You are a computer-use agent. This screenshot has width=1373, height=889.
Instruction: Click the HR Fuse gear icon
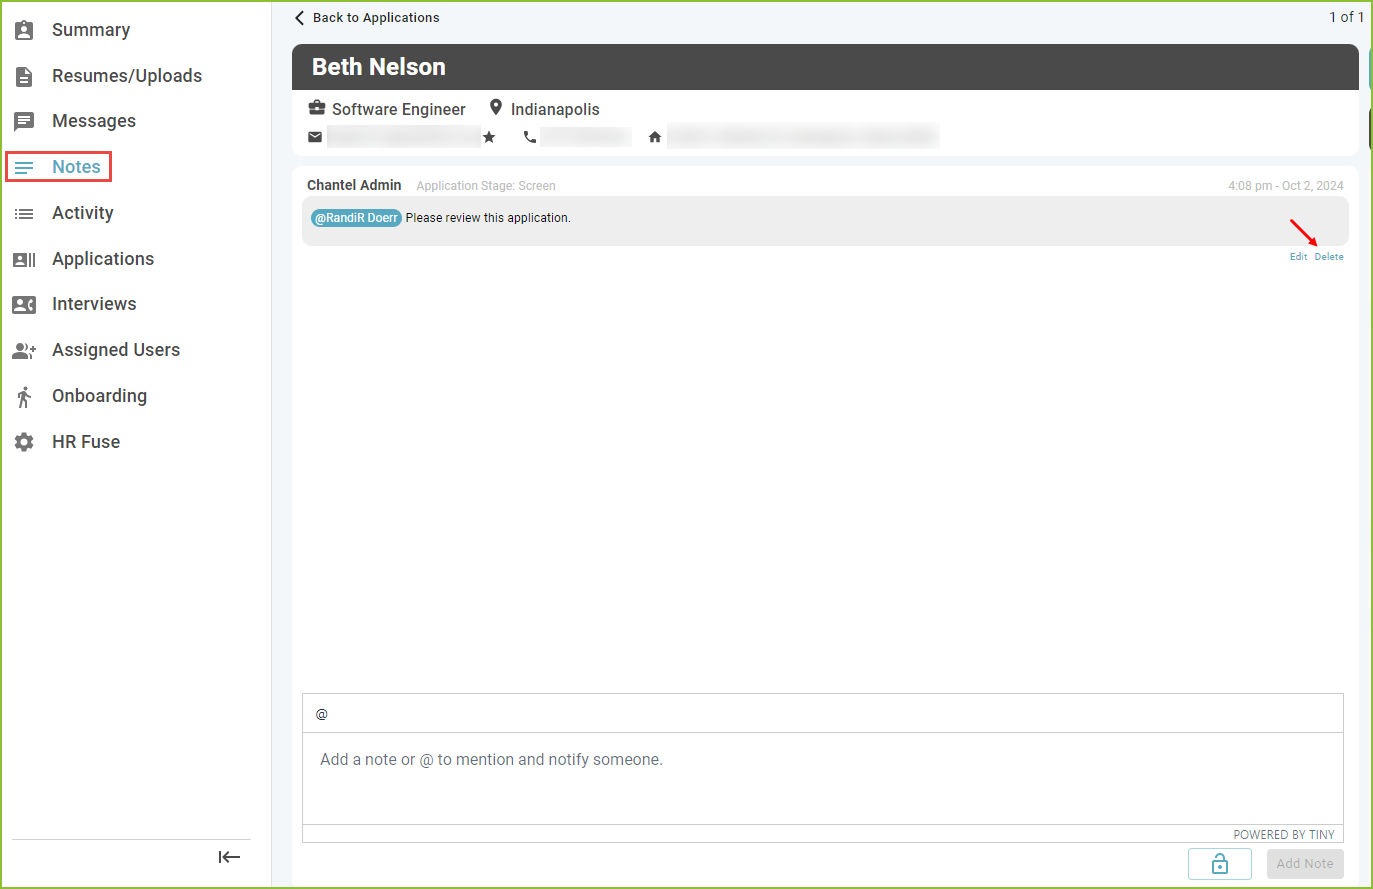pos(24,442)
